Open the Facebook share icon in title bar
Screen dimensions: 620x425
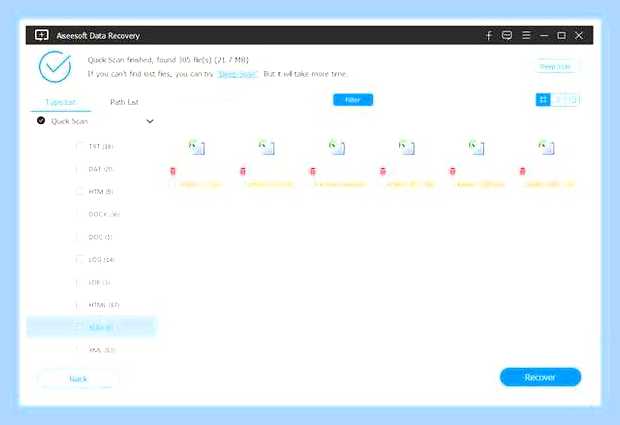pyautogui.click(x=489, y=36)
